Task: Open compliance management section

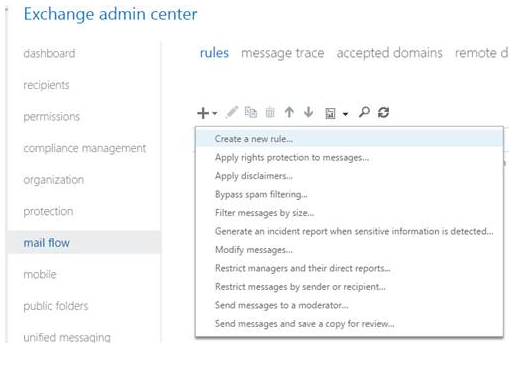Action: [x=85, y=148]
